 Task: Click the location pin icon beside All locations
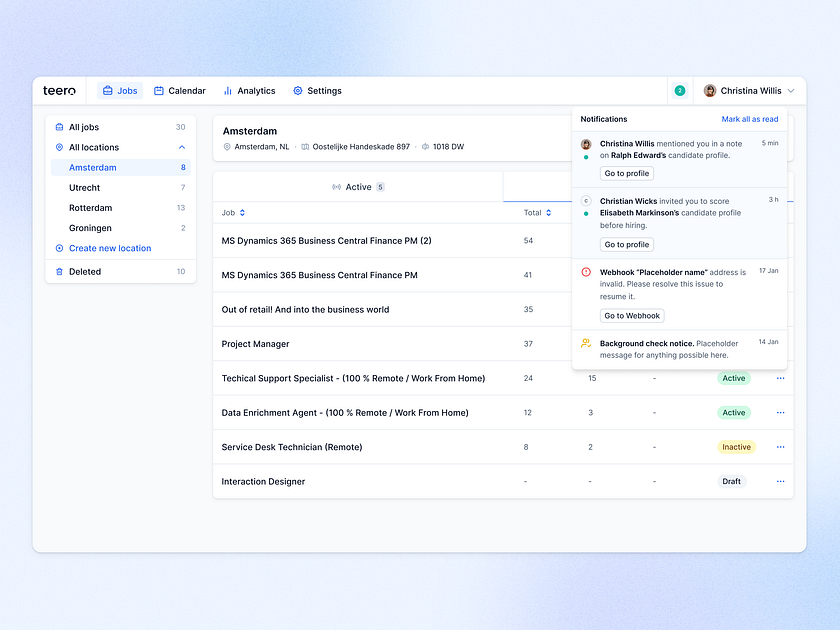[59, 147]
